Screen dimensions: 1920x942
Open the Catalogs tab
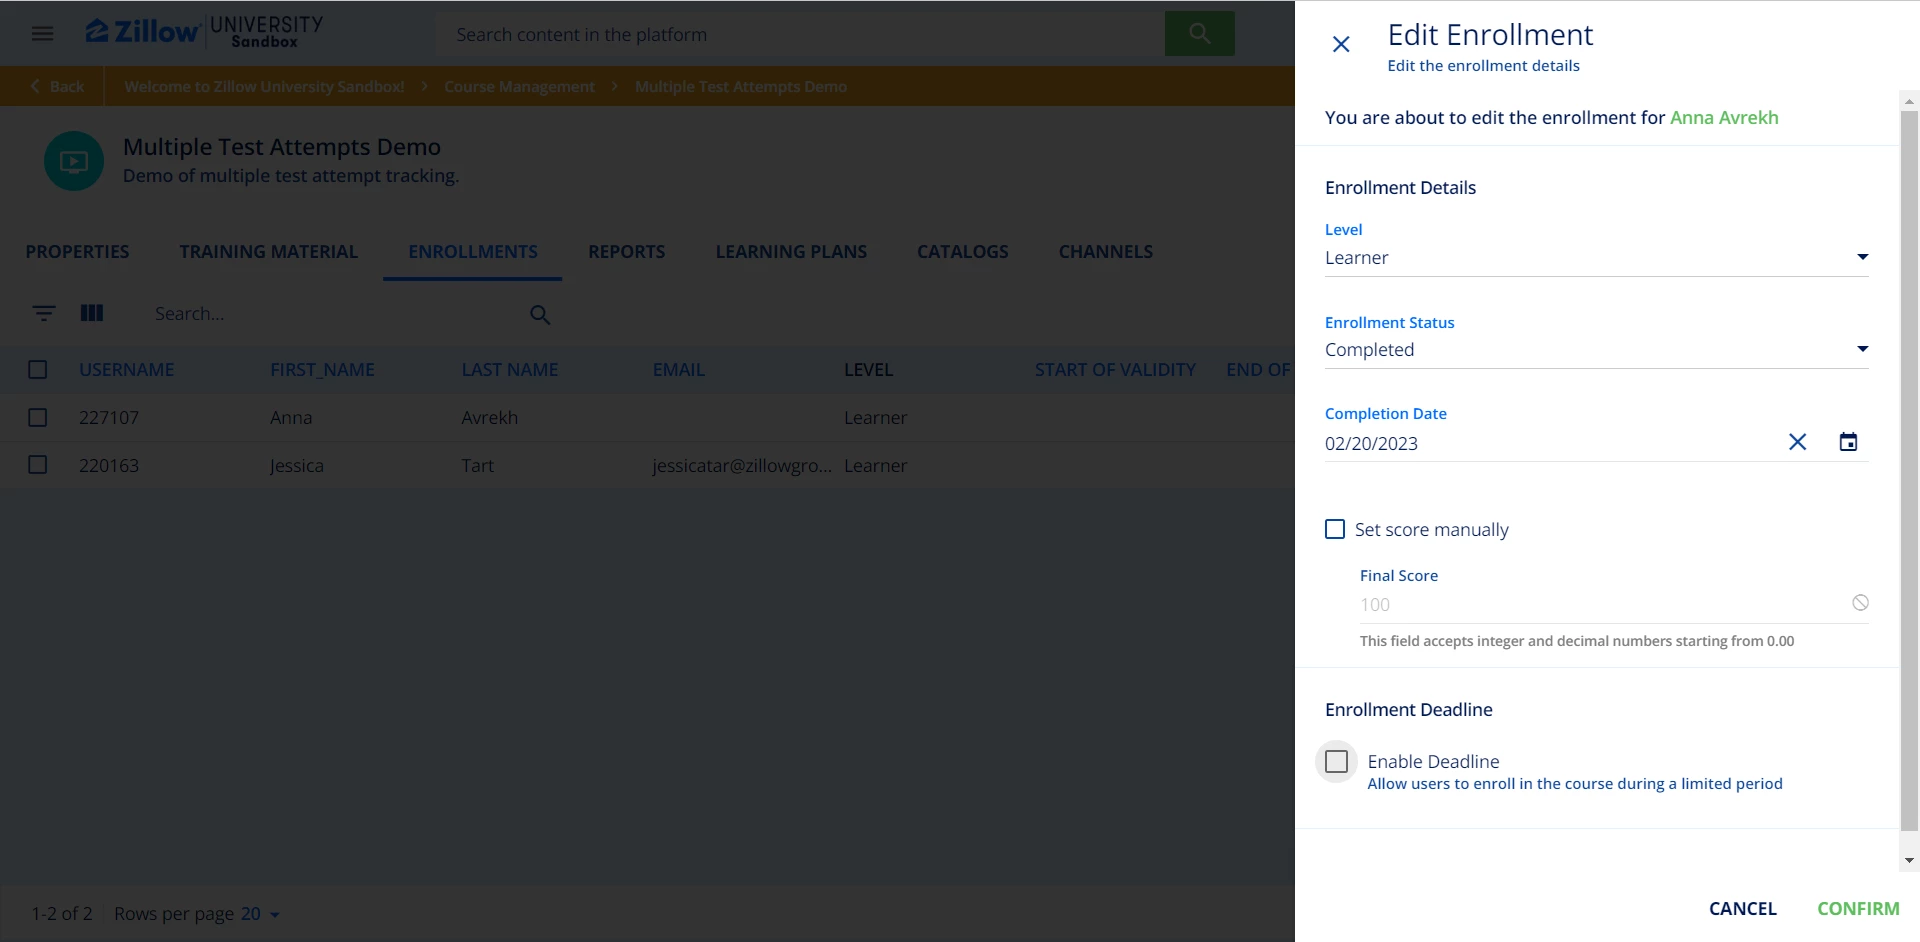(963, 252)
